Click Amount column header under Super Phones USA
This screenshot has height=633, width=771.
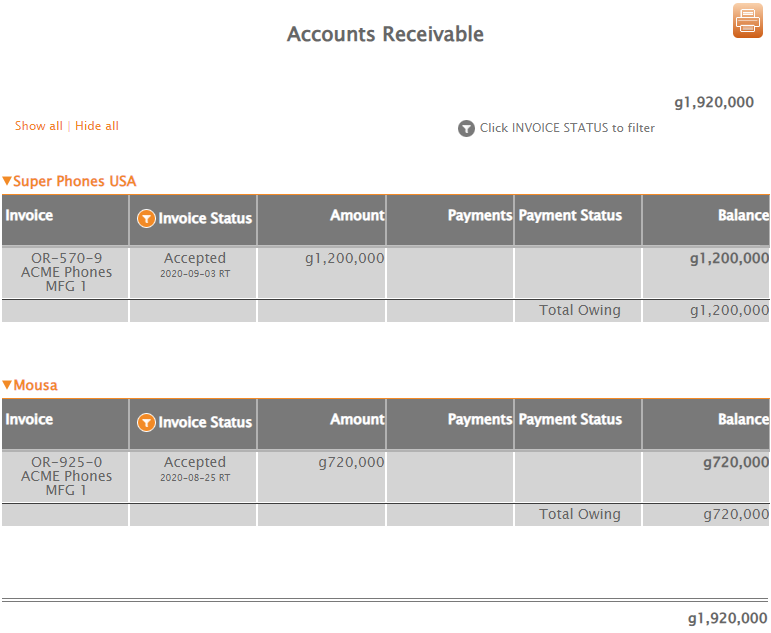point(357,215)
